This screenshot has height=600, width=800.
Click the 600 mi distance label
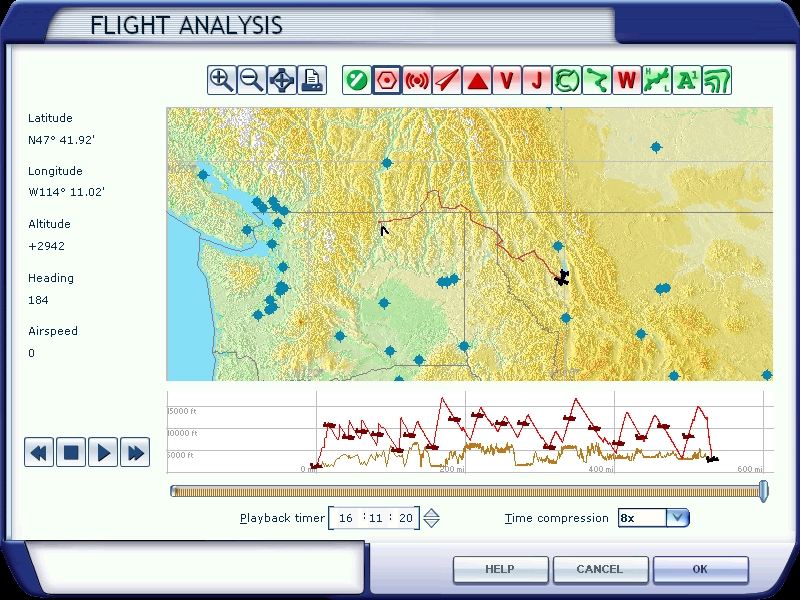(x=750, y=469)
